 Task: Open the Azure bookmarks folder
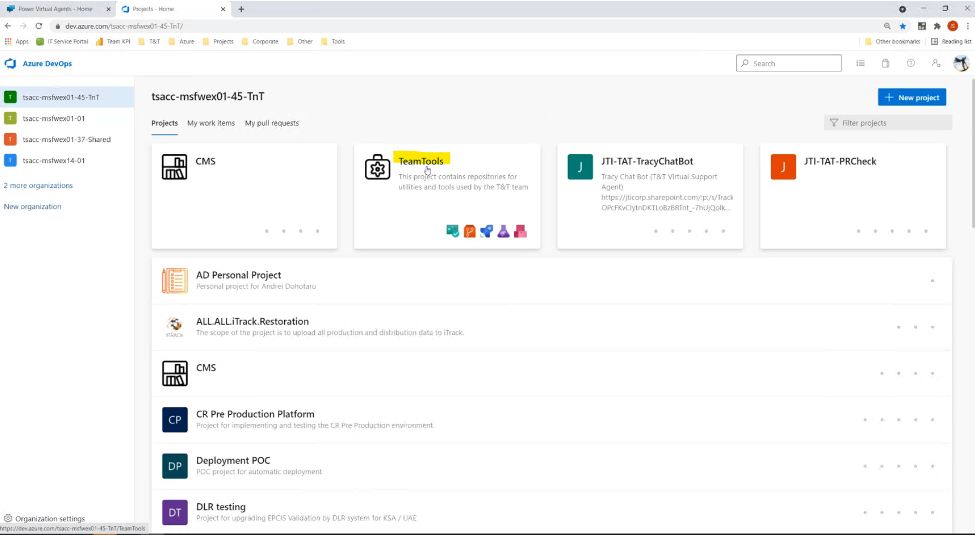pyautogui.click(x=182, y=42)
